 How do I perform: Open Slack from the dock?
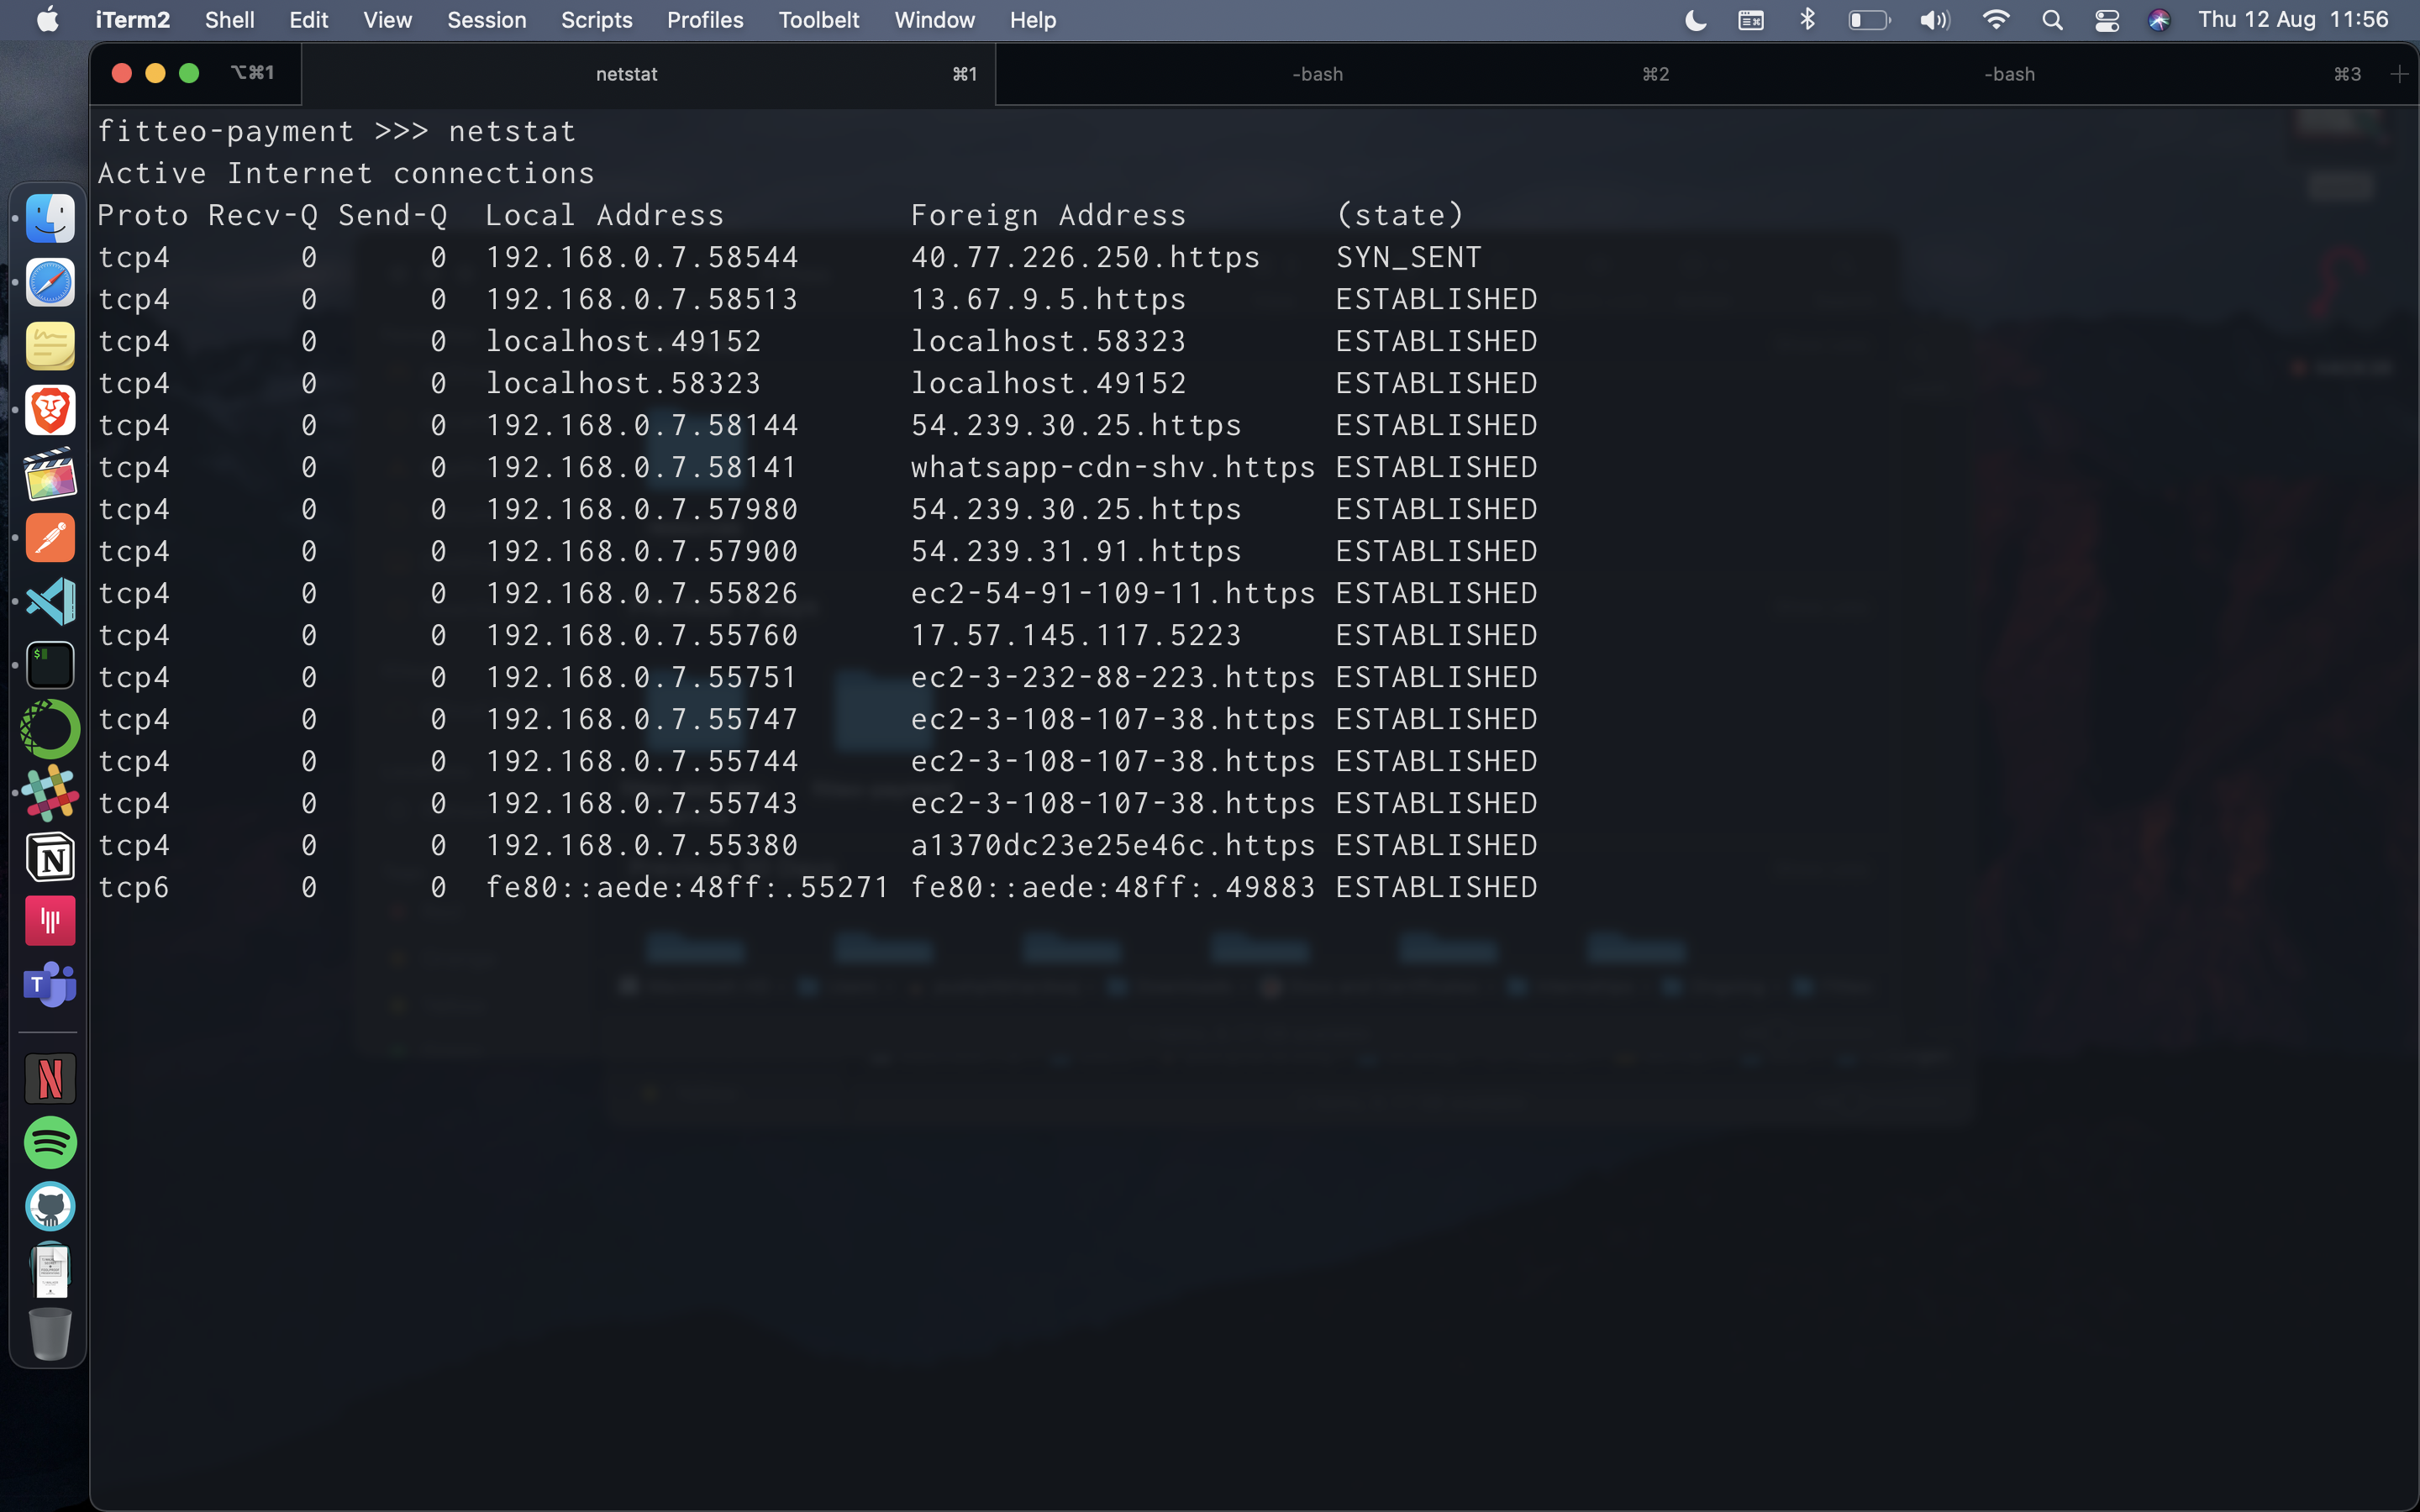click(50, 793)
